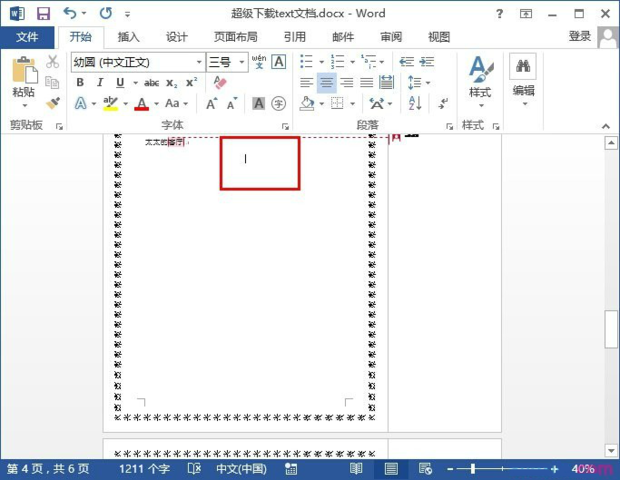Image resolution: width=620 pixels, height=480 pixels.
Task: Open the 幼圆 font name dropdown
Action: tap(199, 62)
